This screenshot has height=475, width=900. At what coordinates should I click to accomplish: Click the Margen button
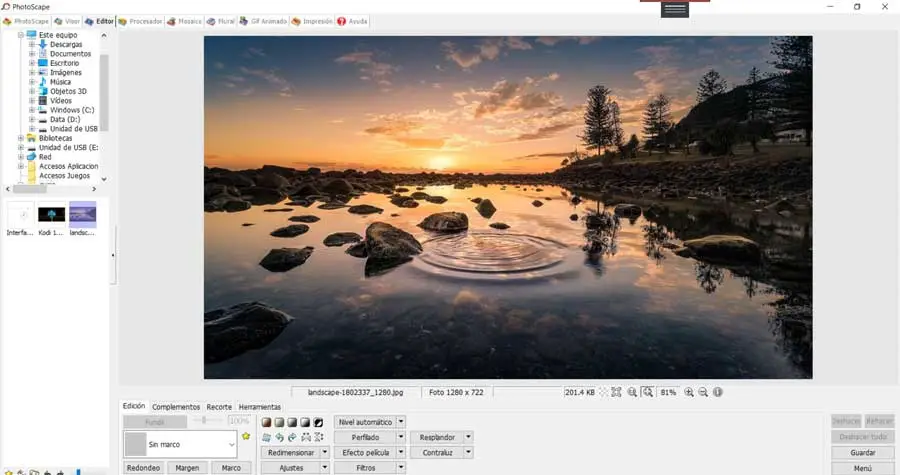coord(187,468)
